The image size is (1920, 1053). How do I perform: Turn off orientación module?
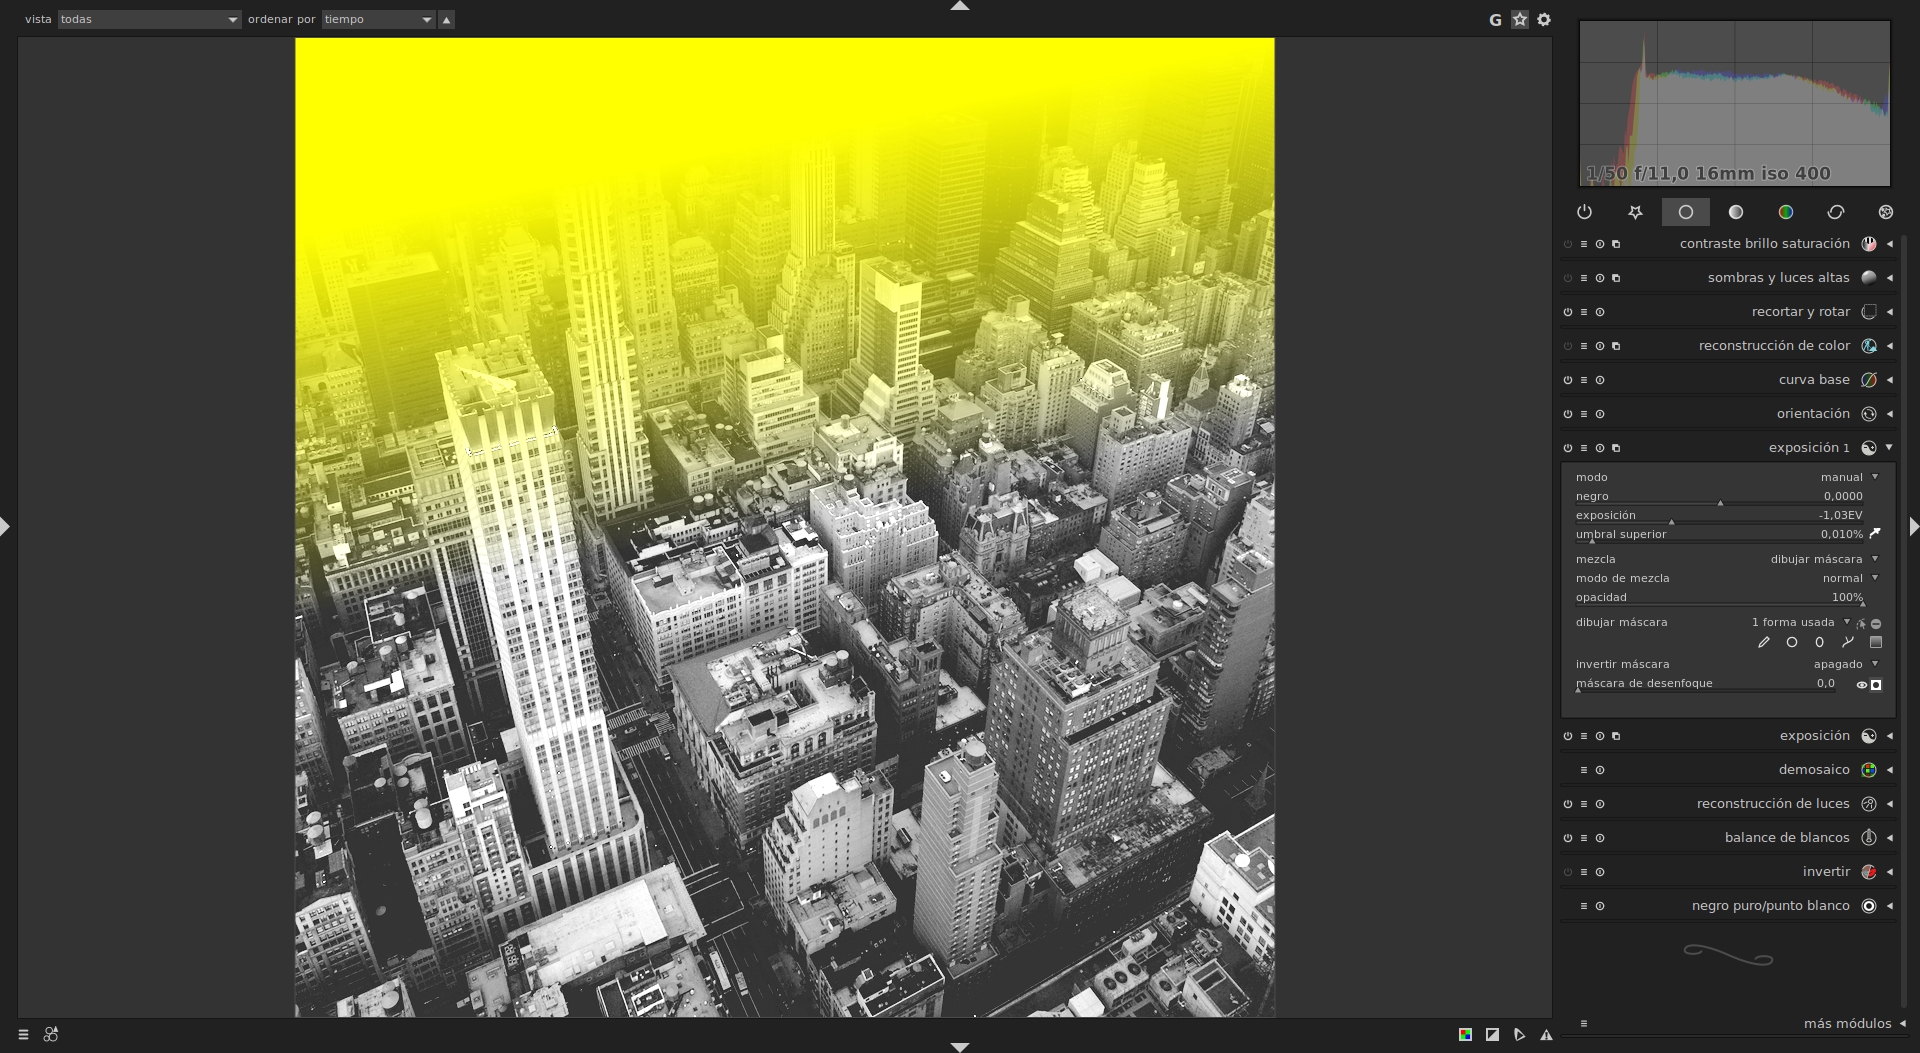pyautogui.click(x=1568, y=414)
